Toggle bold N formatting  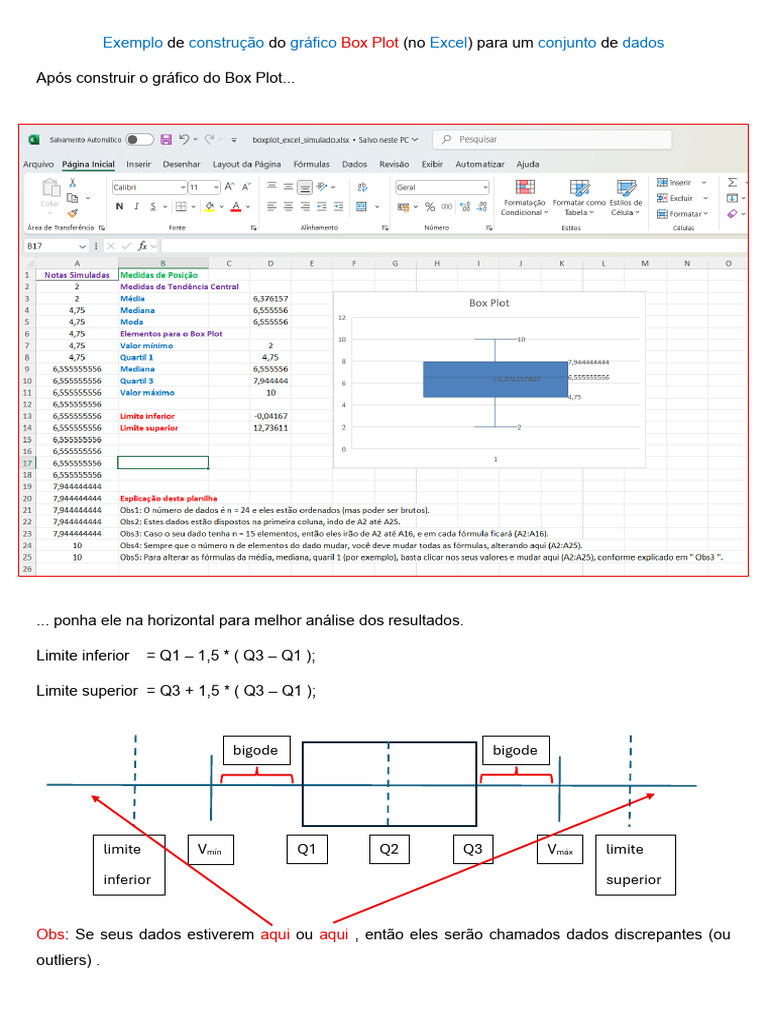(x=120, y=206)
